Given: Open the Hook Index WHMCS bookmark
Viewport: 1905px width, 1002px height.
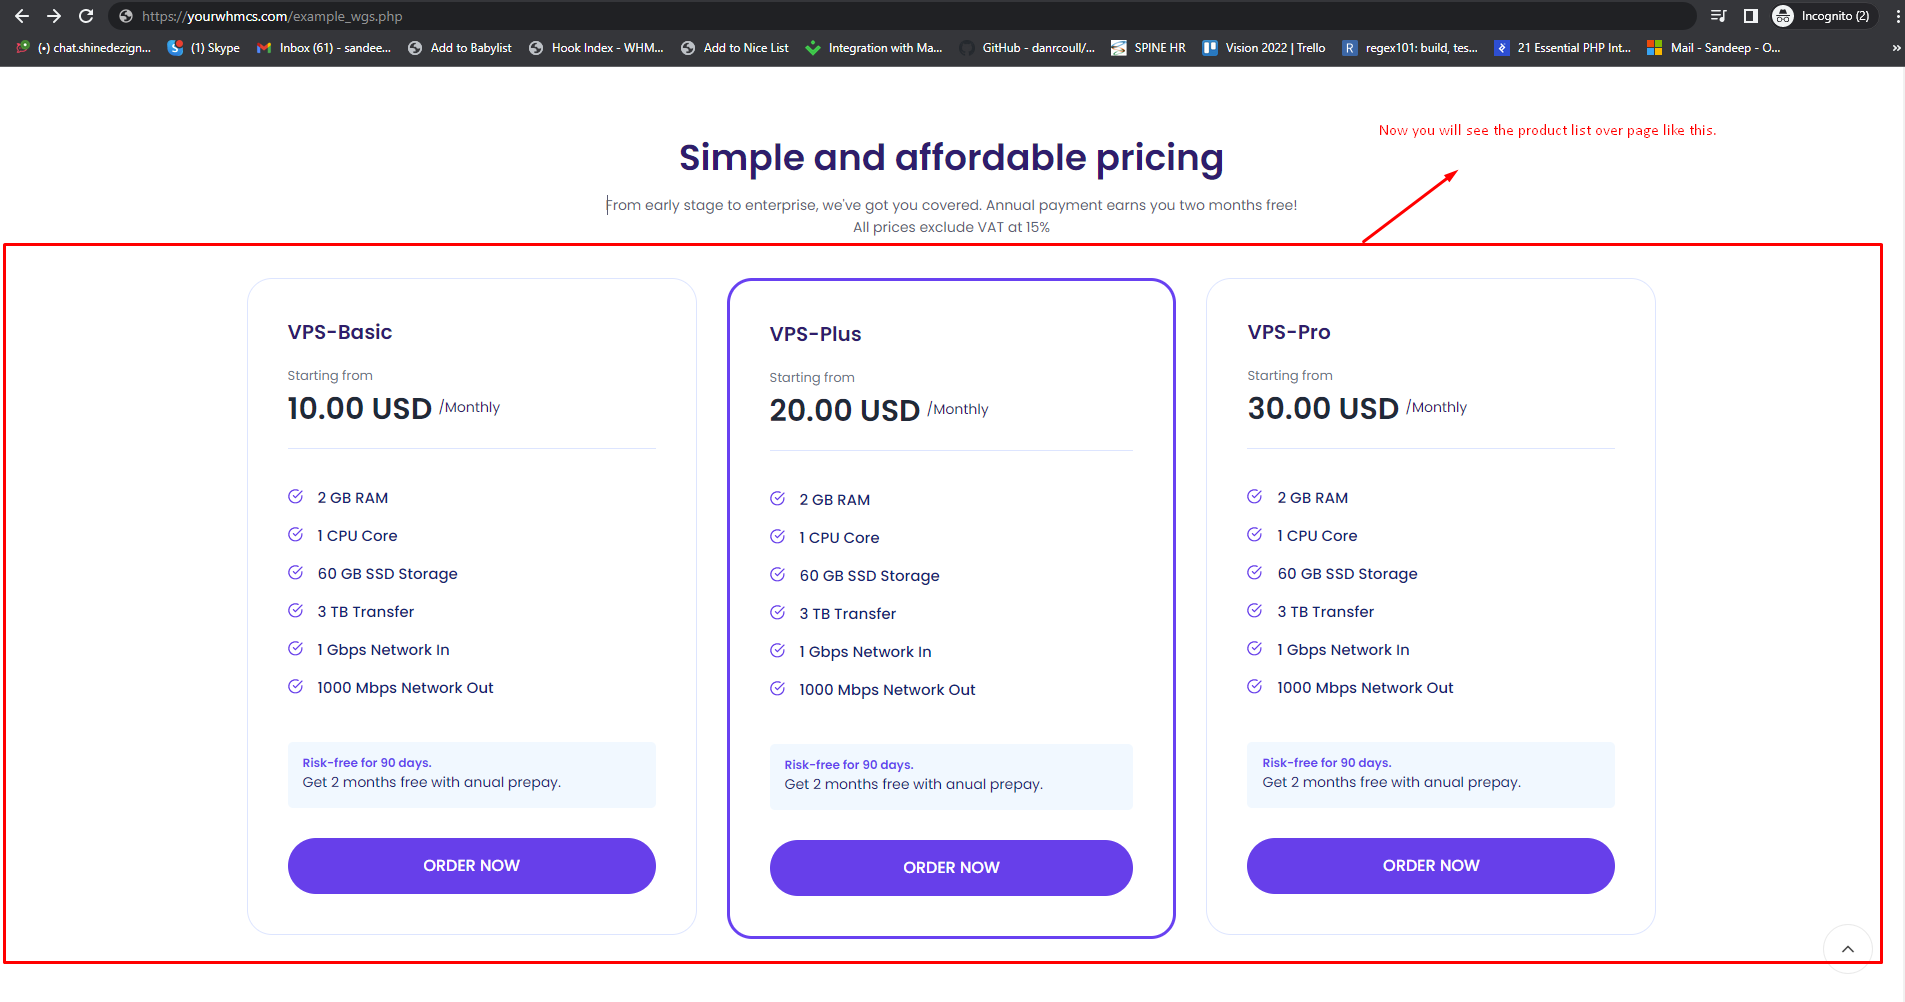Looking at the screenshot, I should click(597, 48).
